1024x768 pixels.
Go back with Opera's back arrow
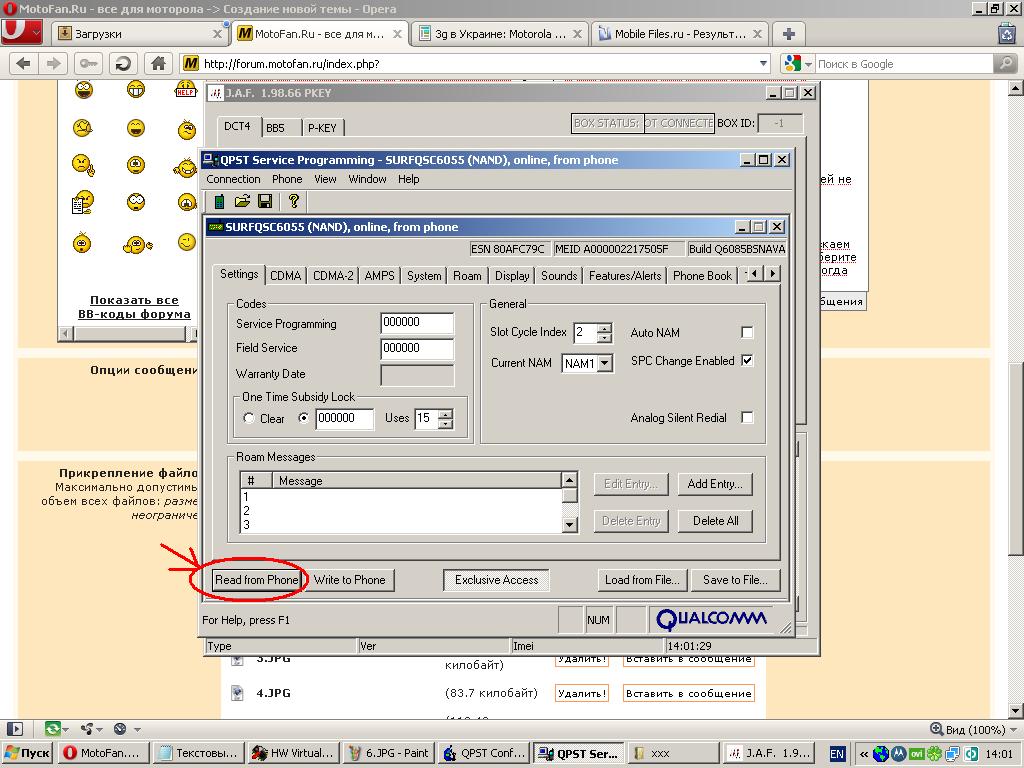click(x=24, y=63)
